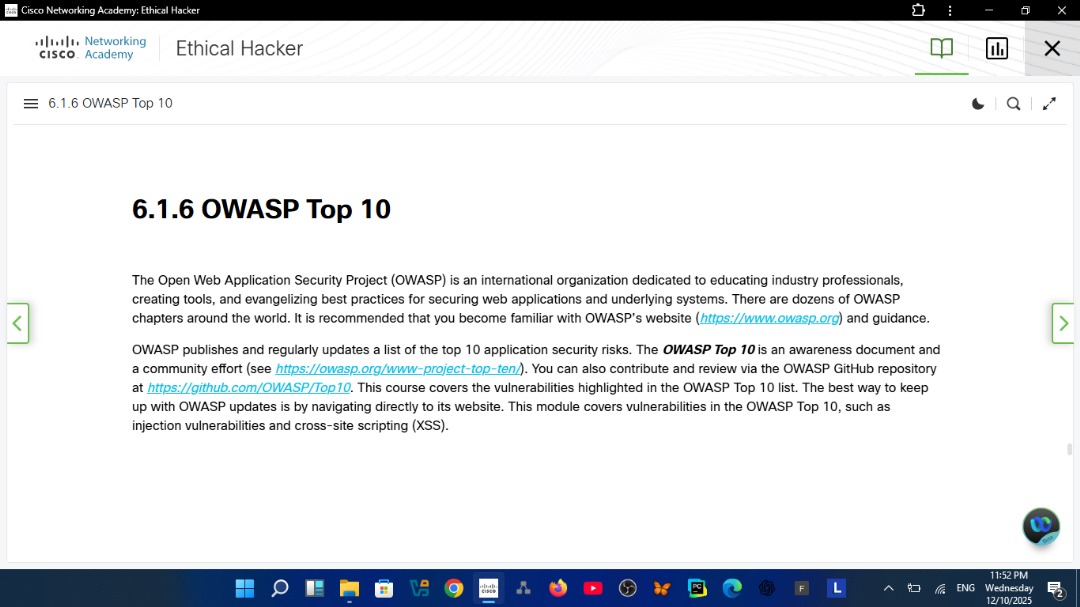Open the github.com/OWASP/Top10 link
This screenshot has height=607, width=1080.
[x=249, y=388]
